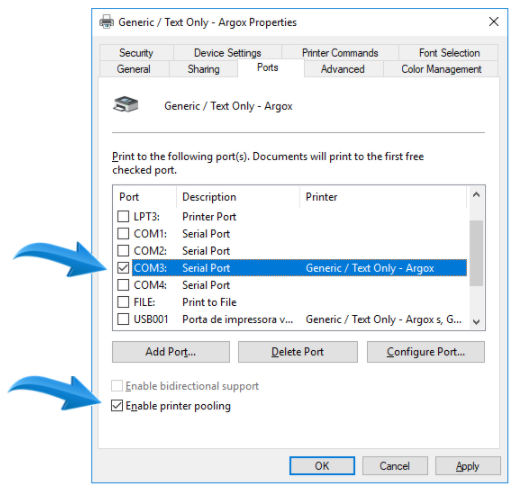This screenshot has height=500, width=527.
Task: Switch to the Color Management tab
Action: pos(441,69)
